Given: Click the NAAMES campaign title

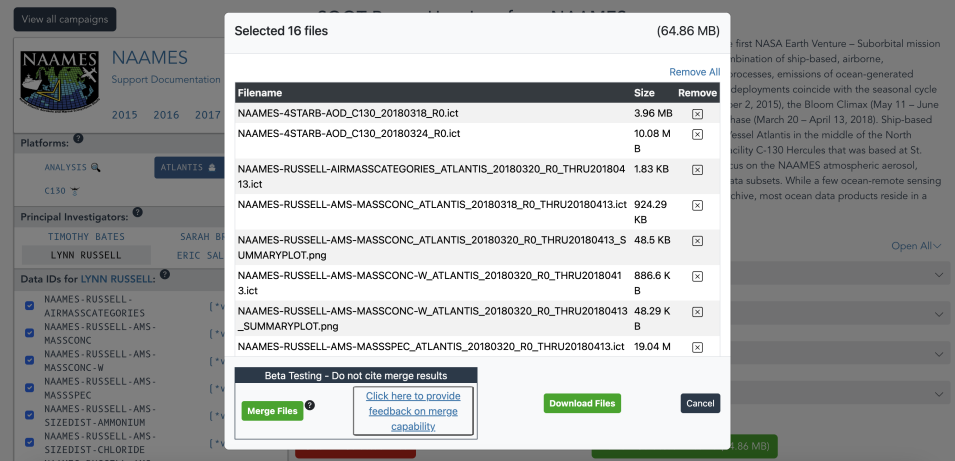Looking at the screenshot, I should [150, 58].
